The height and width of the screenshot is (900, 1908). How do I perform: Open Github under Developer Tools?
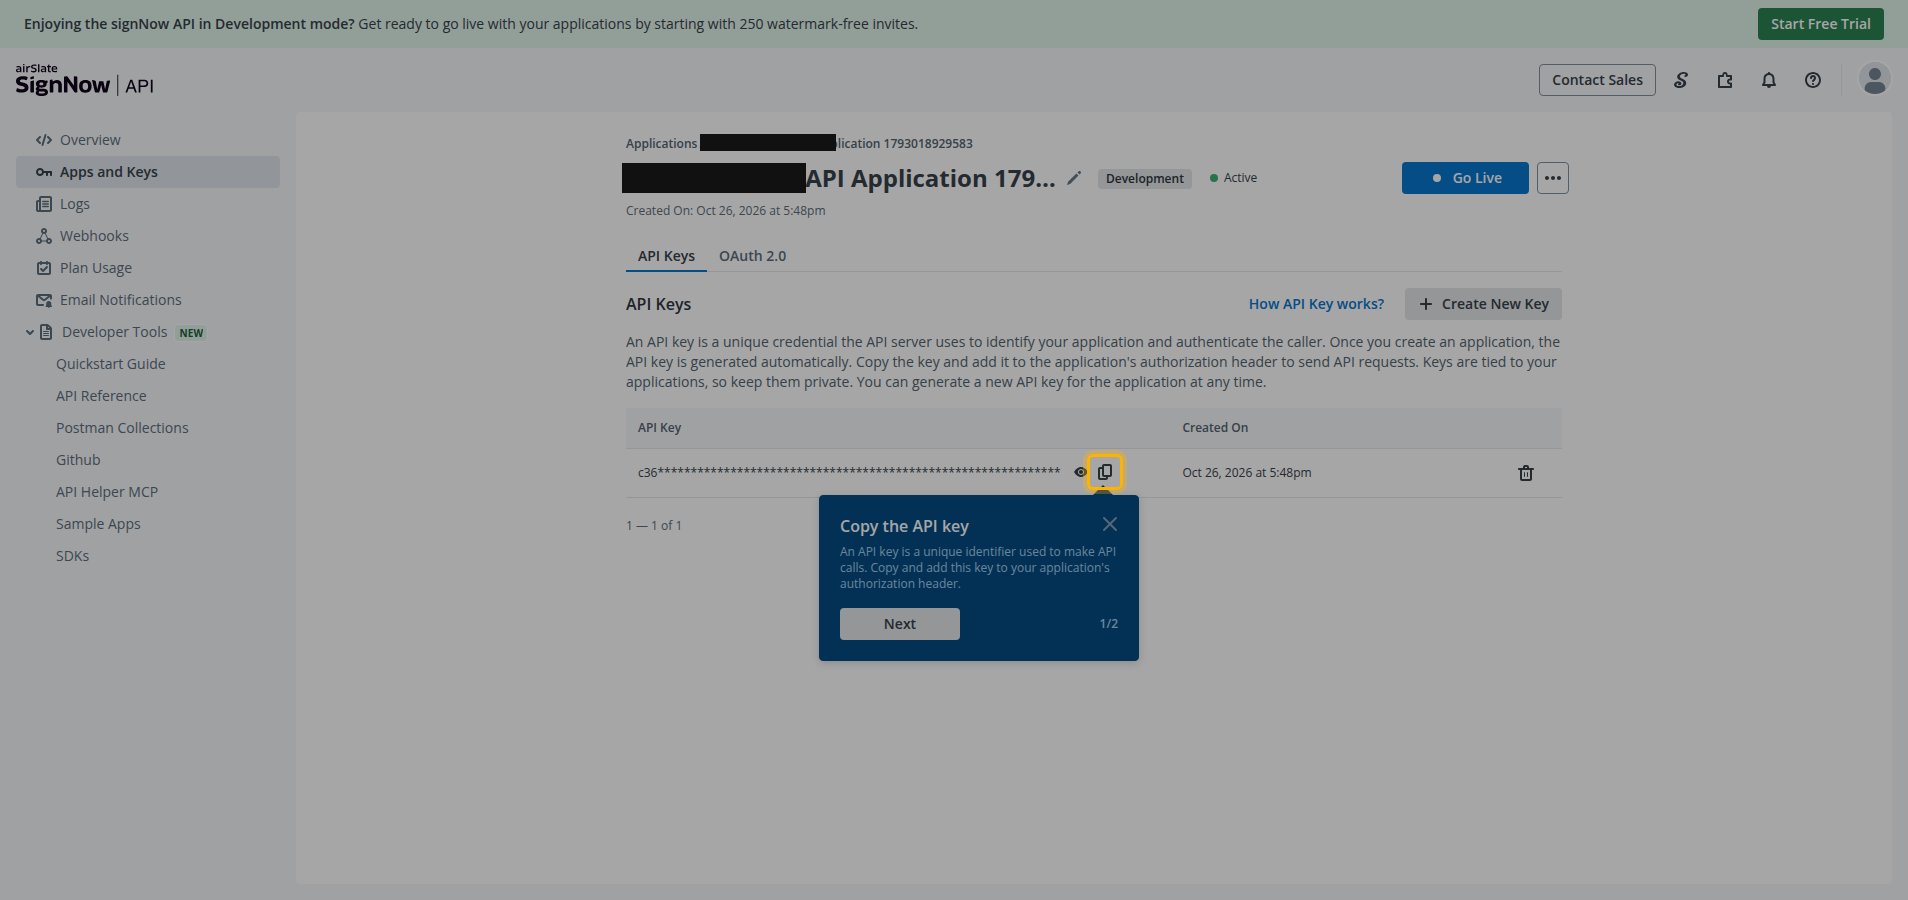coord(78,460)
